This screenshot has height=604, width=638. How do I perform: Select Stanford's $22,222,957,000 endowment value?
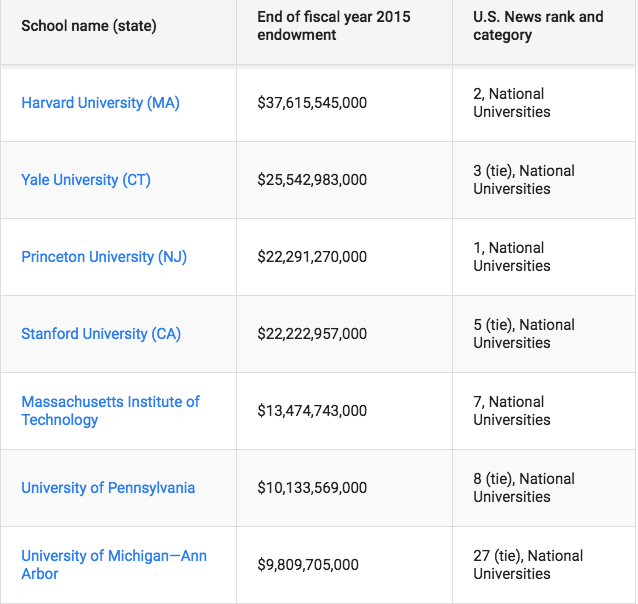[x=312, y=334]
